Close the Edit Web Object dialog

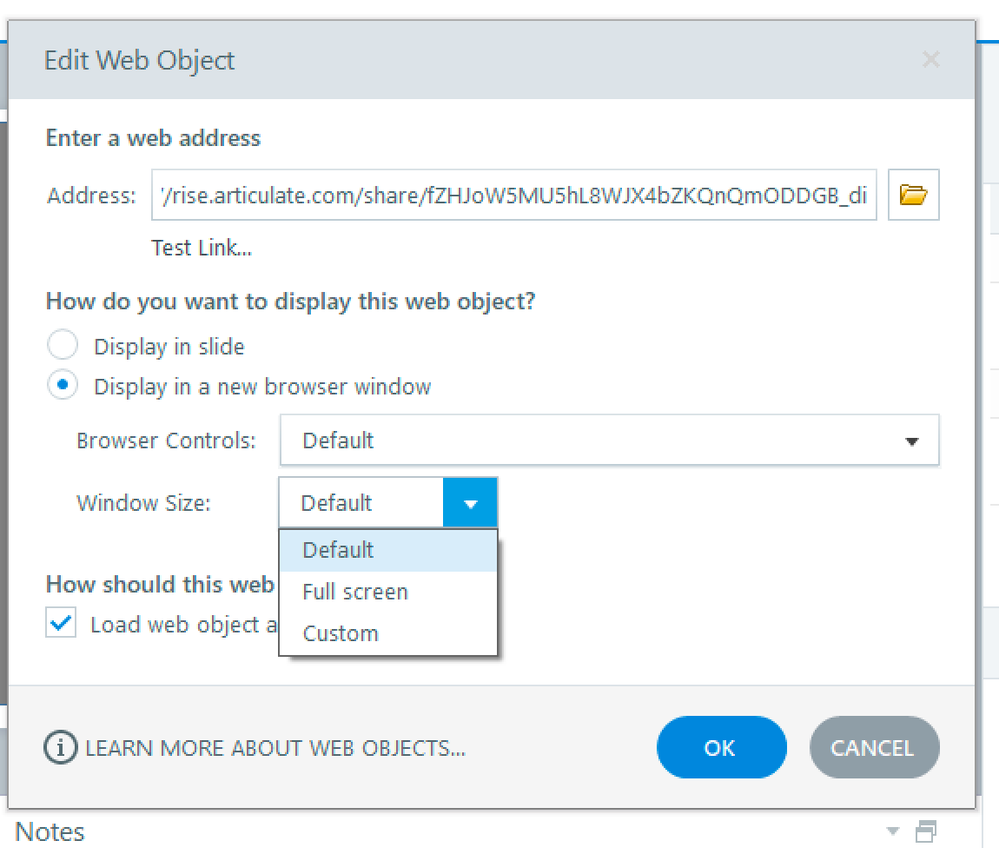coord(931,60)
